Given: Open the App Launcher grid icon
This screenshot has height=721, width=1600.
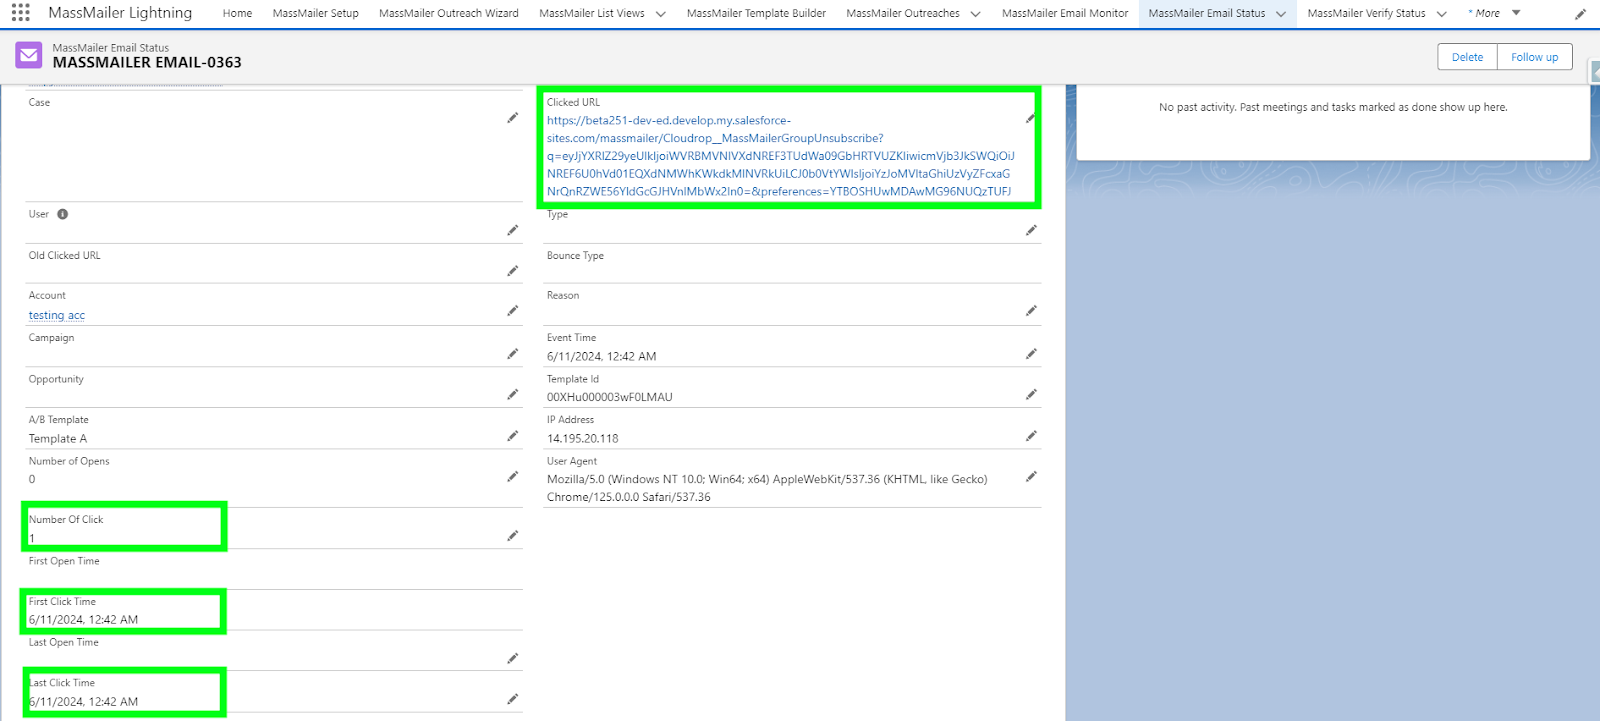Looking at the screenshot, I should (x=20, y=13).
